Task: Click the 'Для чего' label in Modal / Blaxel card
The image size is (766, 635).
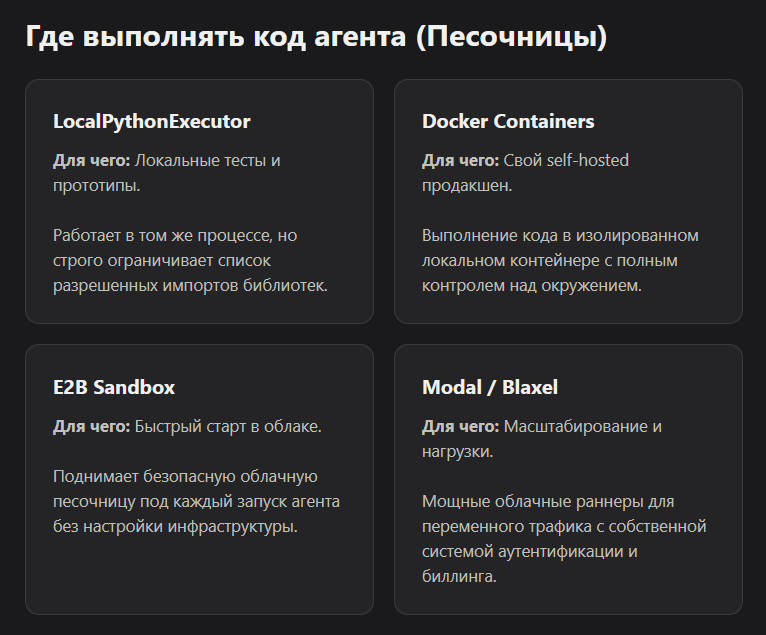Action: [460, 426]
